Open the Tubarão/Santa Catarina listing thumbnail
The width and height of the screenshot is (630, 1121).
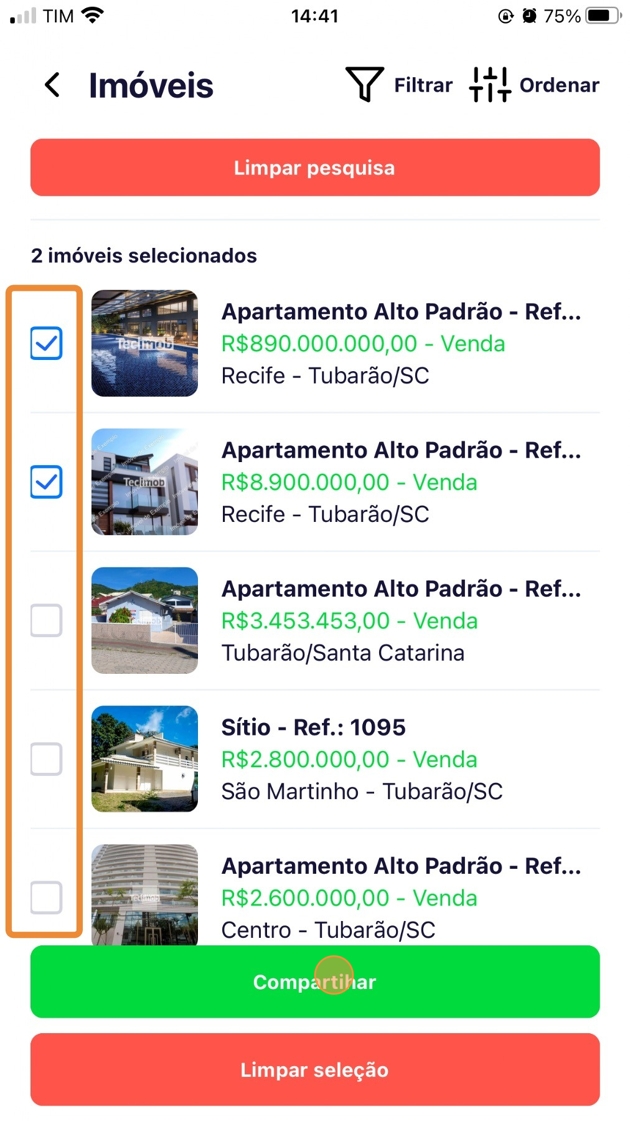145,620
